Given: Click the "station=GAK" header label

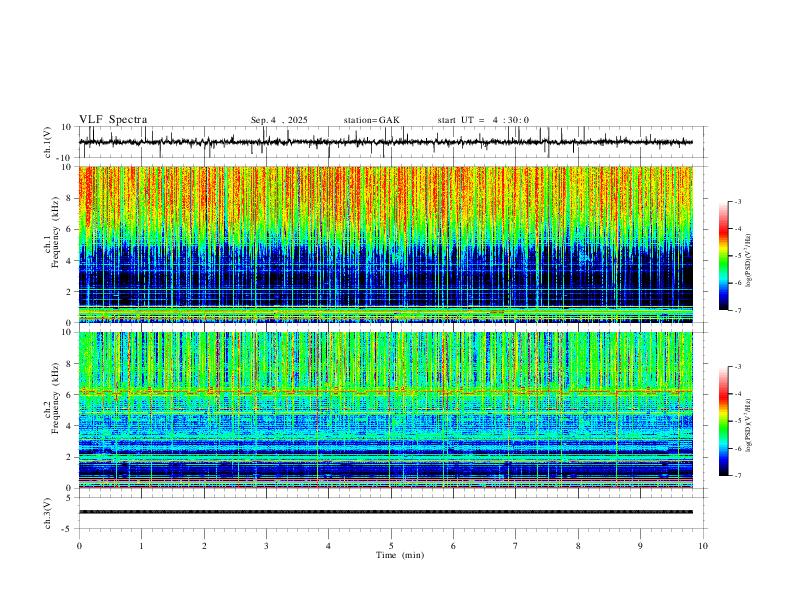Looking at the screenshot, I should (371, 120).
